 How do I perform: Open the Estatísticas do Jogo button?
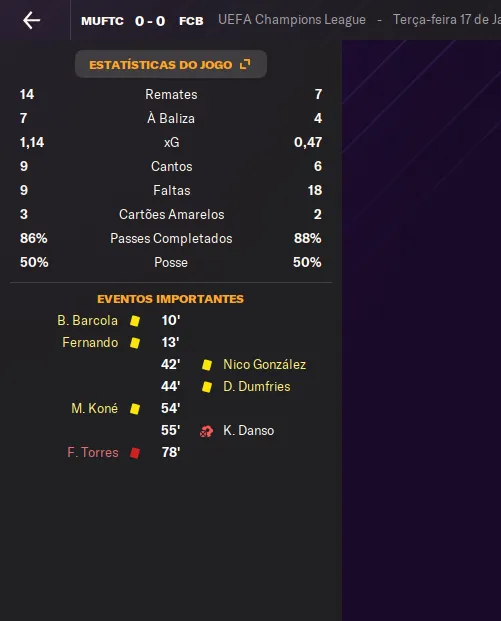click(171, 64)
